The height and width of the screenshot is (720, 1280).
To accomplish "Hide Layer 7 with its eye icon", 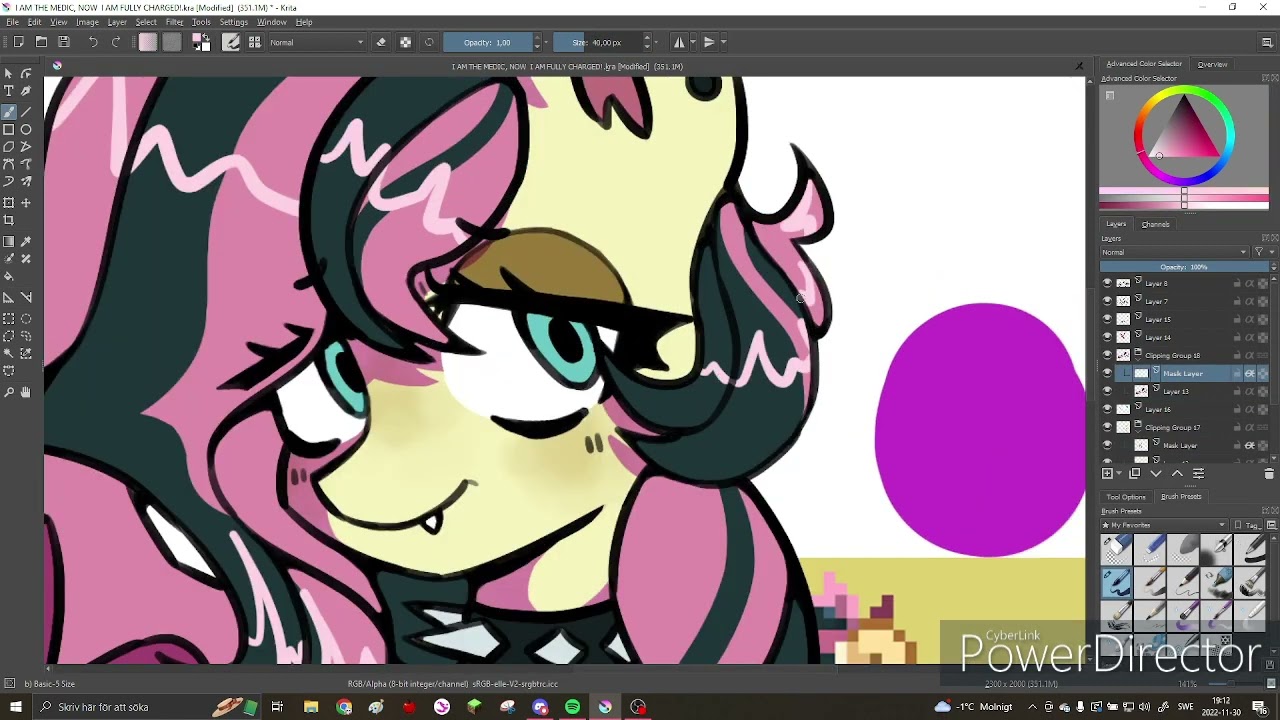I will pos(1107,301).
